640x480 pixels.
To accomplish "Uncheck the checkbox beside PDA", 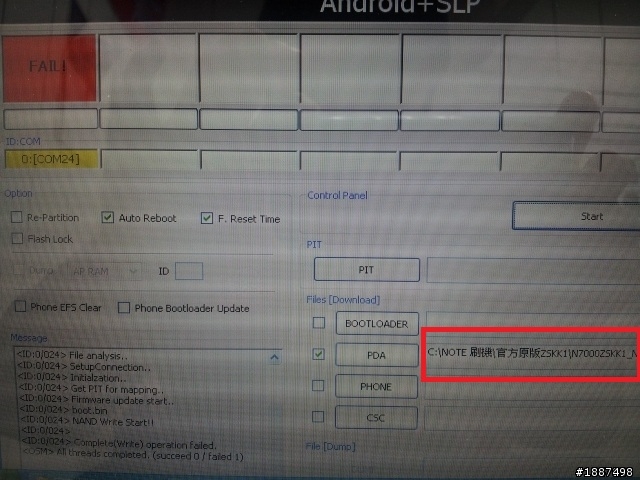I will pos(318,354).
